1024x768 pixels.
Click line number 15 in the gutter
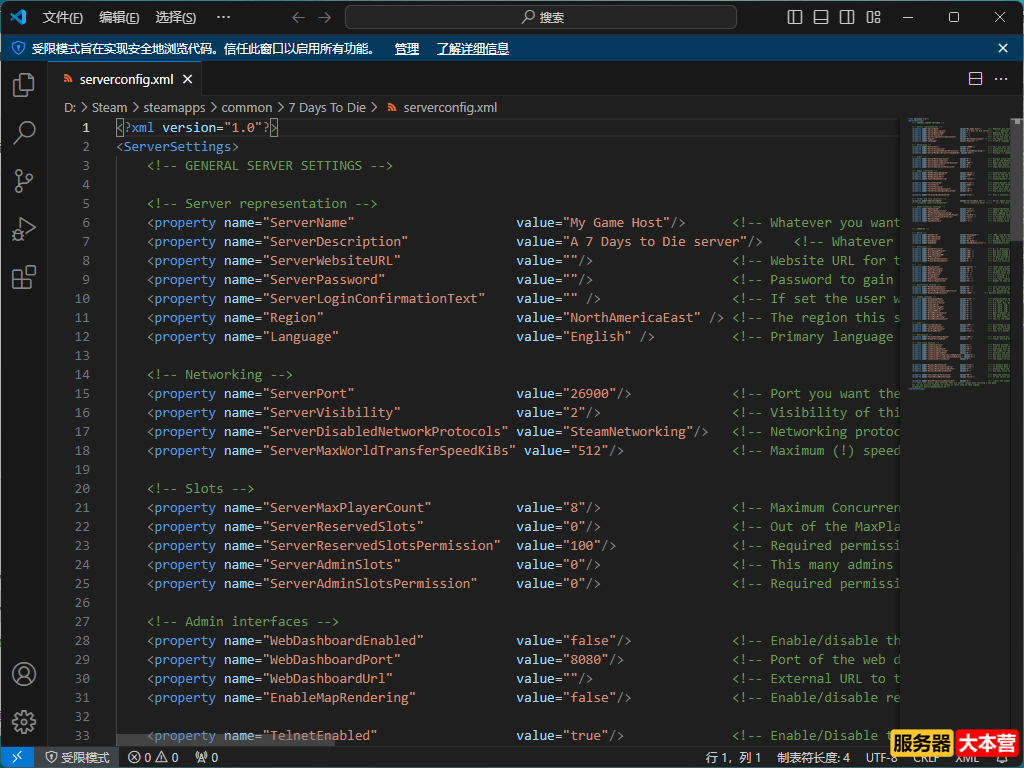82,394
